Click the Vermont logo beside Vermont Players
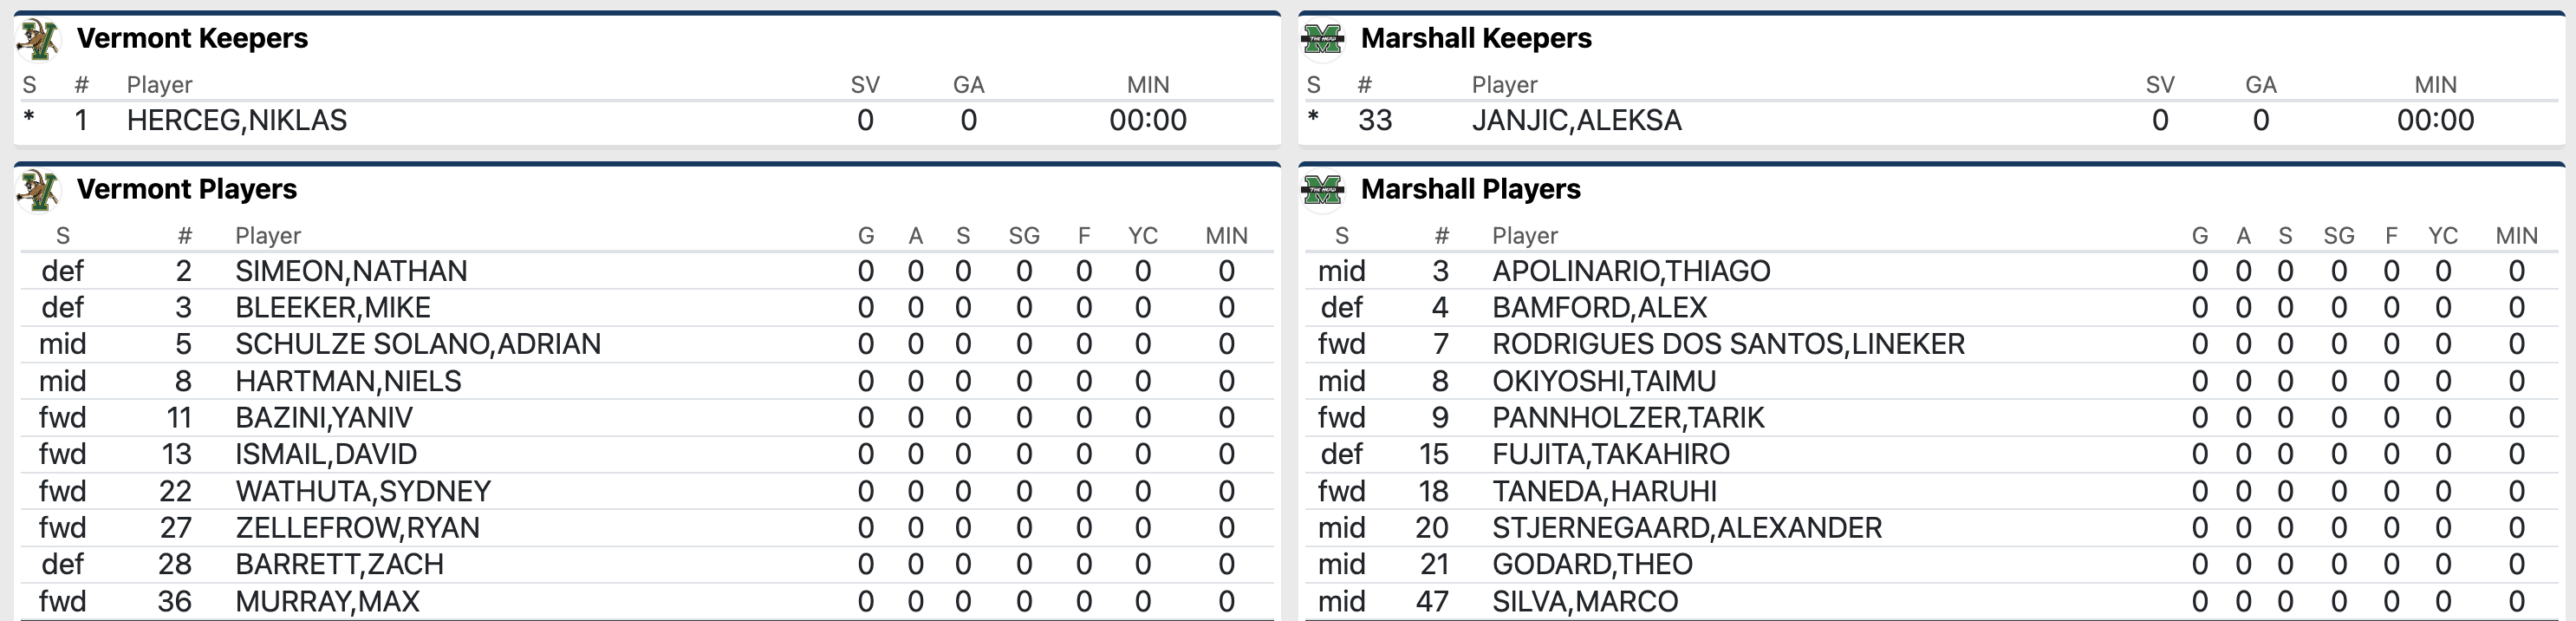The height and width of the screenshot is (621, 2576). [39, 190]
